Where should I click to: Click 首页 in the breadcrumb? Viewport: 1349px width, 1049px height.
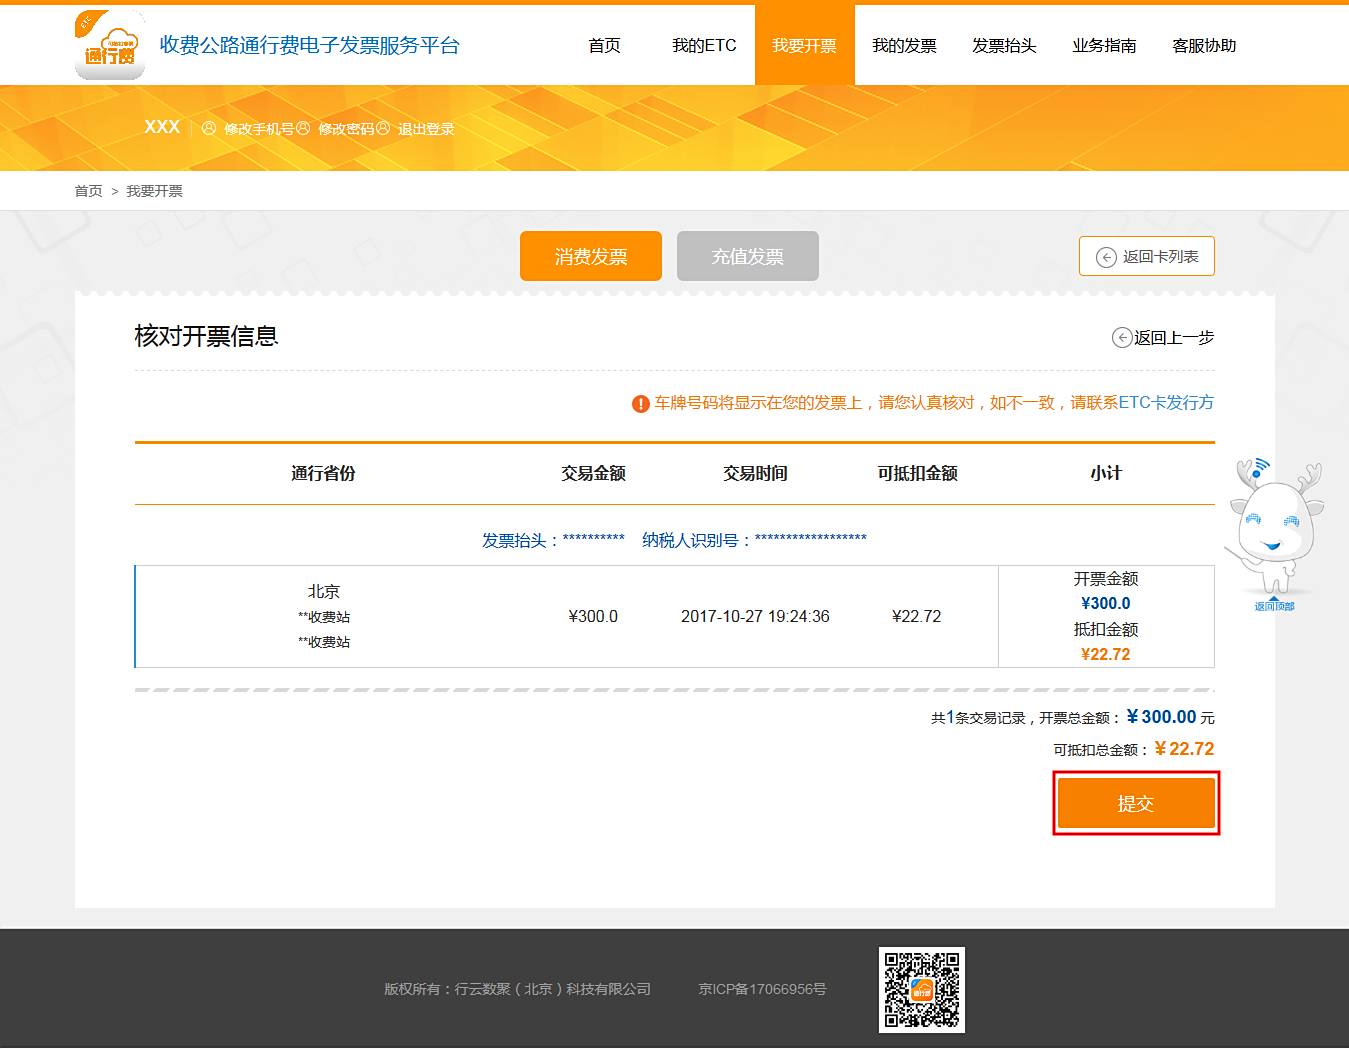click(88, 191)
